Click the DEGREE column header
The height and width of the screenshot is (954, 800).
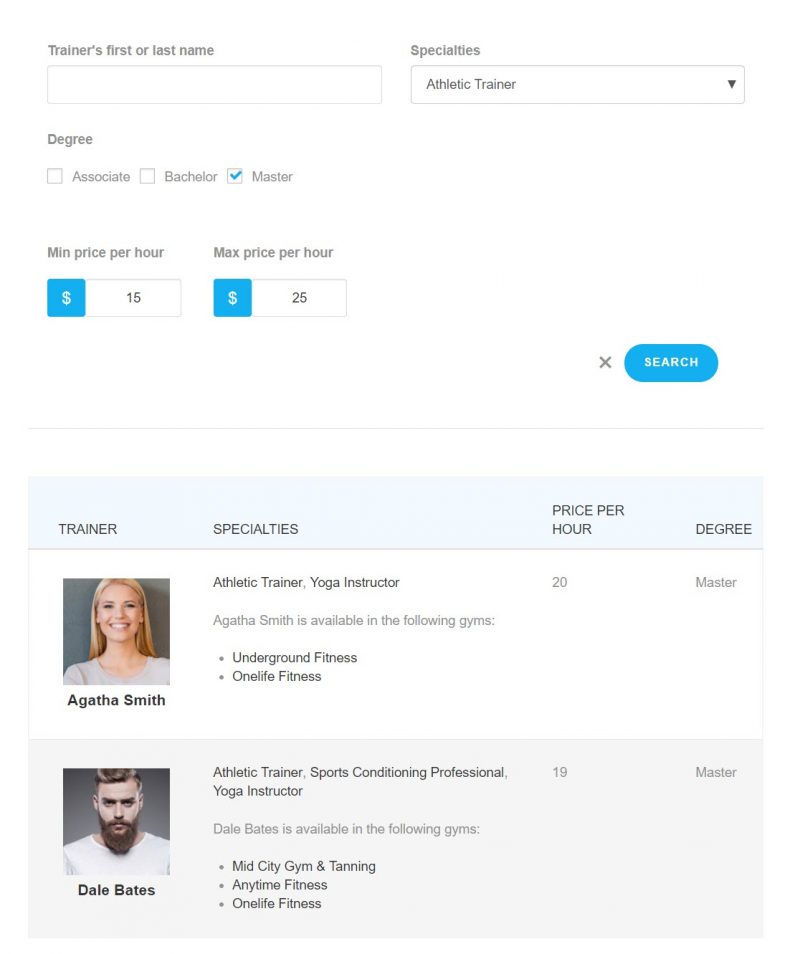tap(723, 529)
